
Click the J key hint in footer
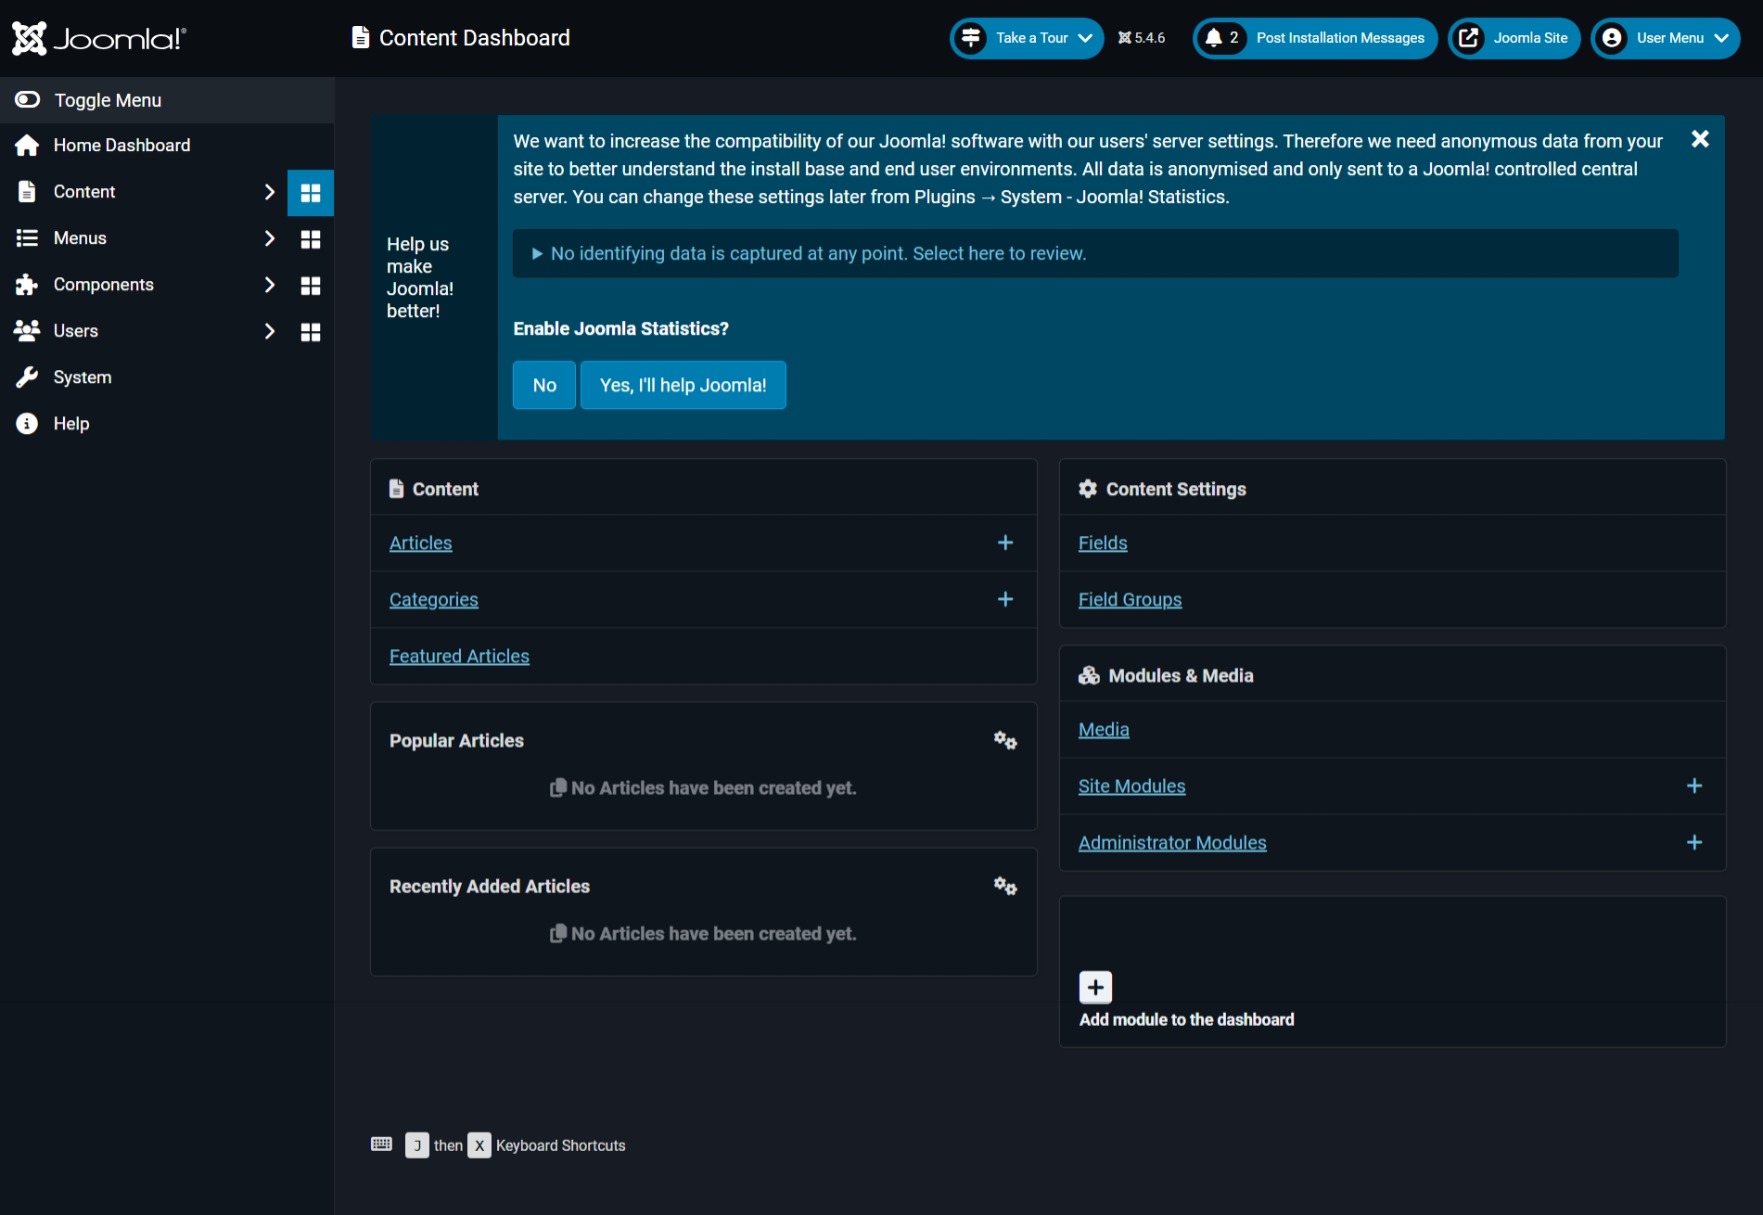click(x=417, y=1145)
